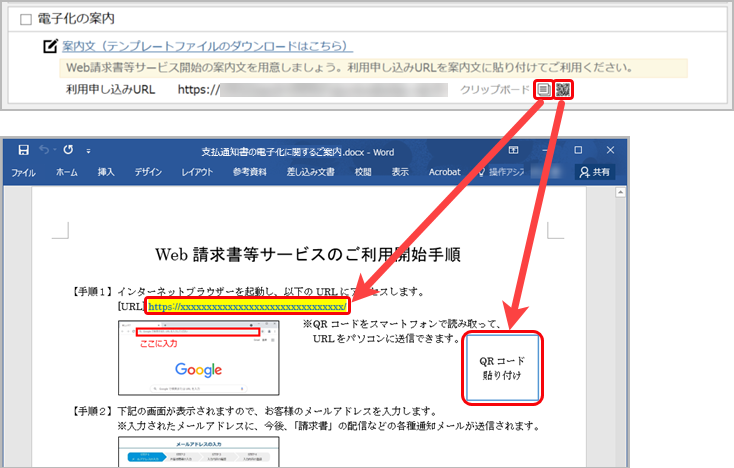Select the 参考資料 ribbon tab
734x468 pixels.
click(250, 172)
